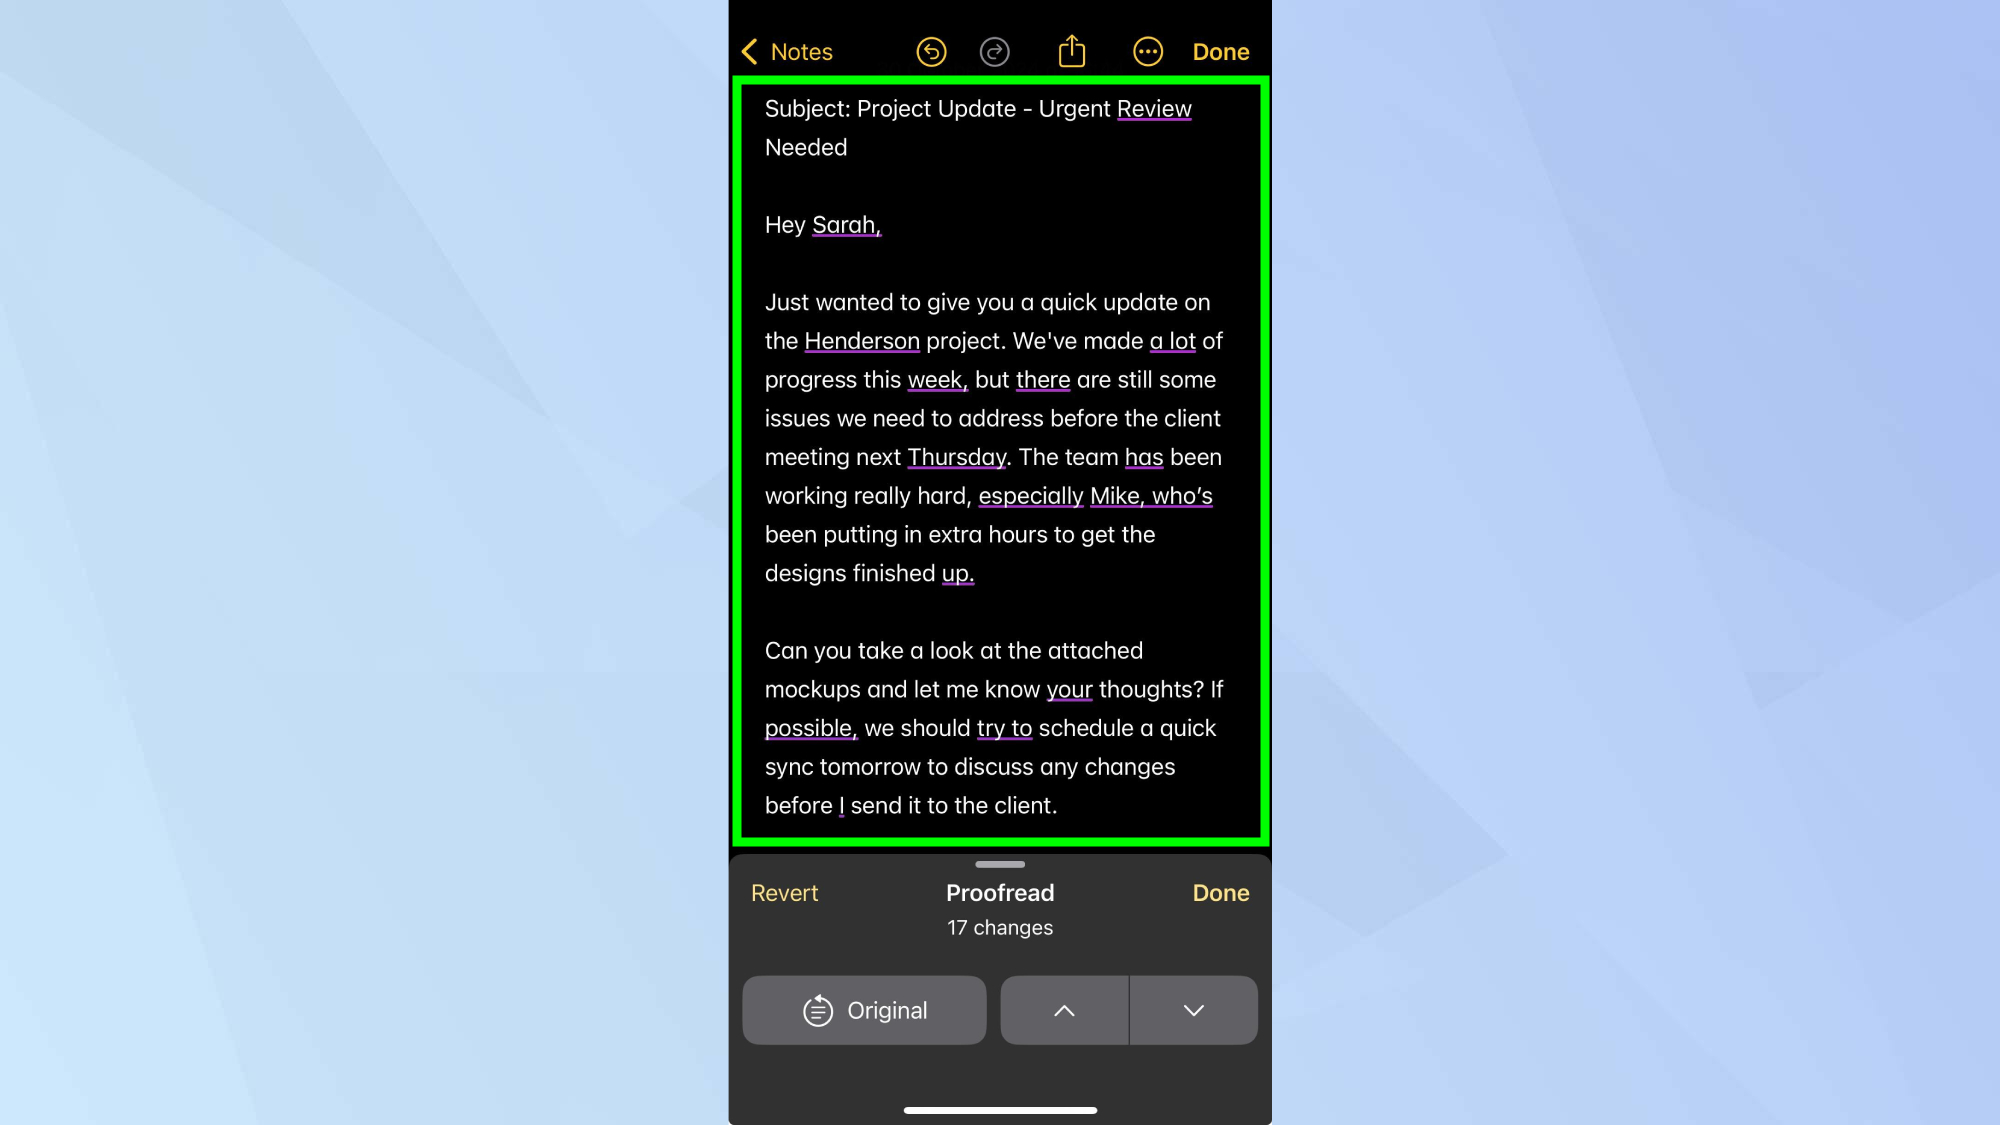Open the more options ellipsis menu
2000x1125 pixels.
1147,51
